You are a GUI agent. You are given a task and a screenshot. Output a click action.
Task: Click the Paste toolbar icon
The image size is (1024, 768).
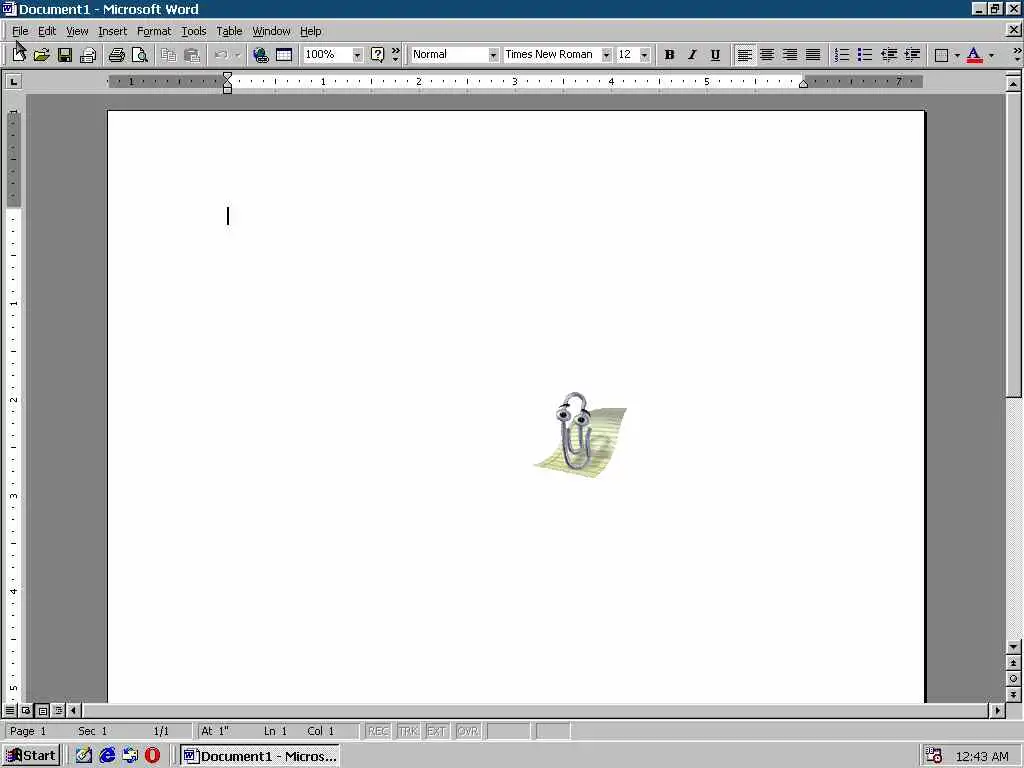[x=191, y=55]
